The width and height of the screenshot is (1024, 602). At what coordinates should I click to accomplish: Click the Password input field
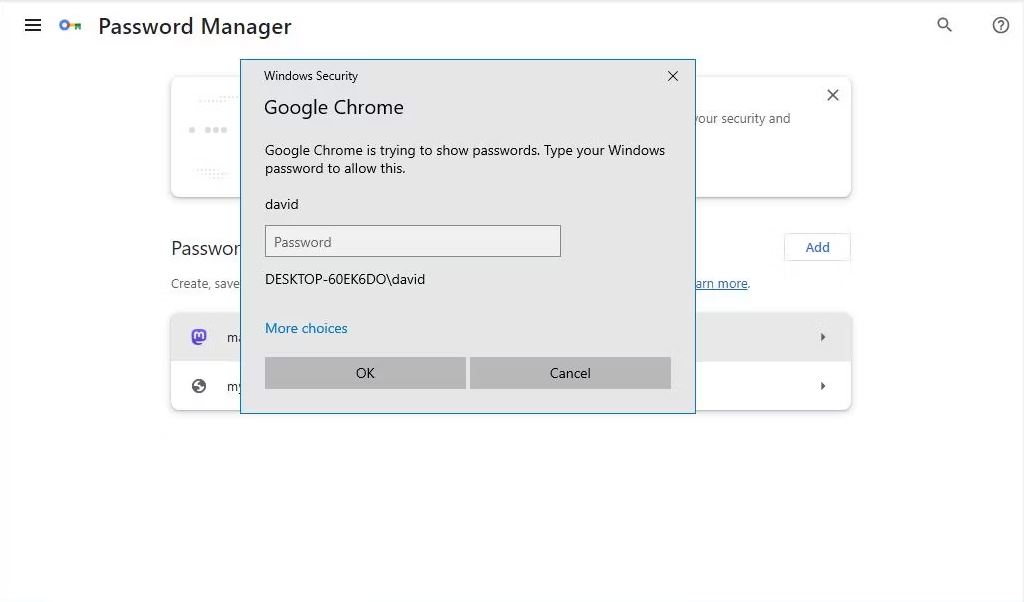pos(413,242)
